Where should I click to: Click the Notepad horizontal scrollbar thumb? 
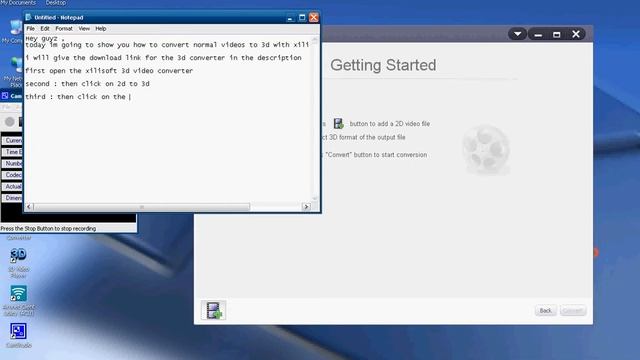[x=142, y=207]
